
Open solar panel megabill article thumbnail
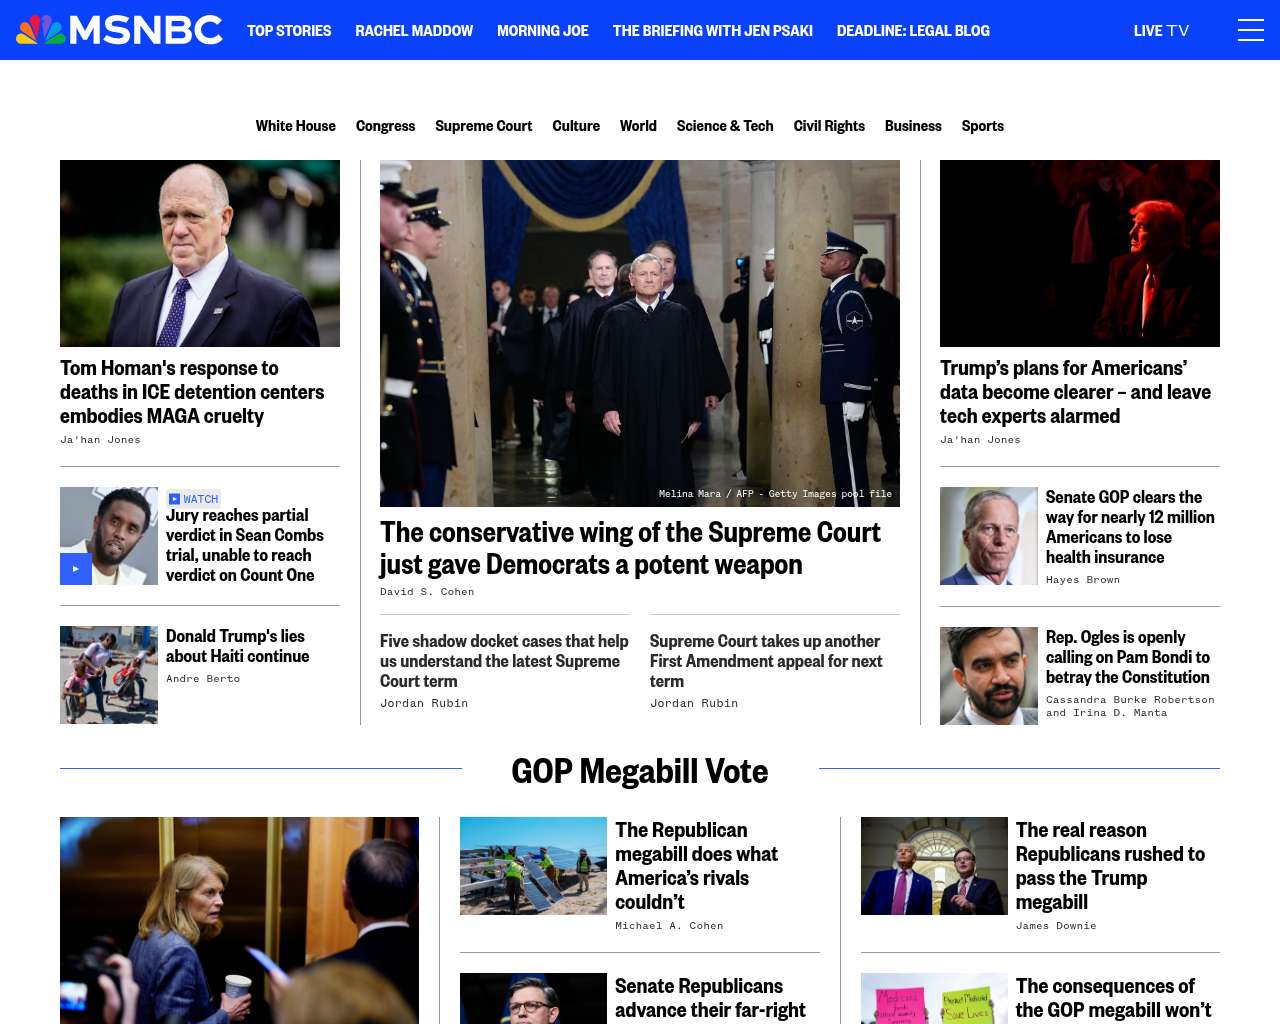click(x=533, y=866)
